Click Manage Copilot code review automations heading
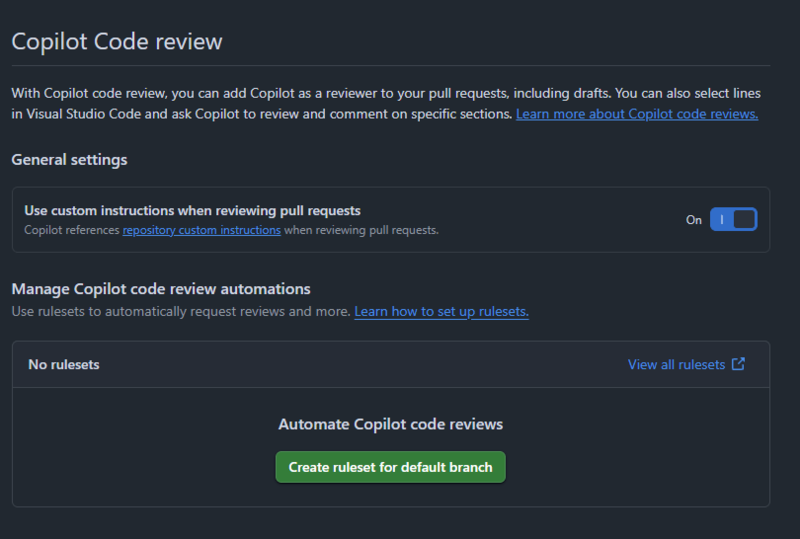Screen dimensions: 800x539 click(x=161, y=289)
